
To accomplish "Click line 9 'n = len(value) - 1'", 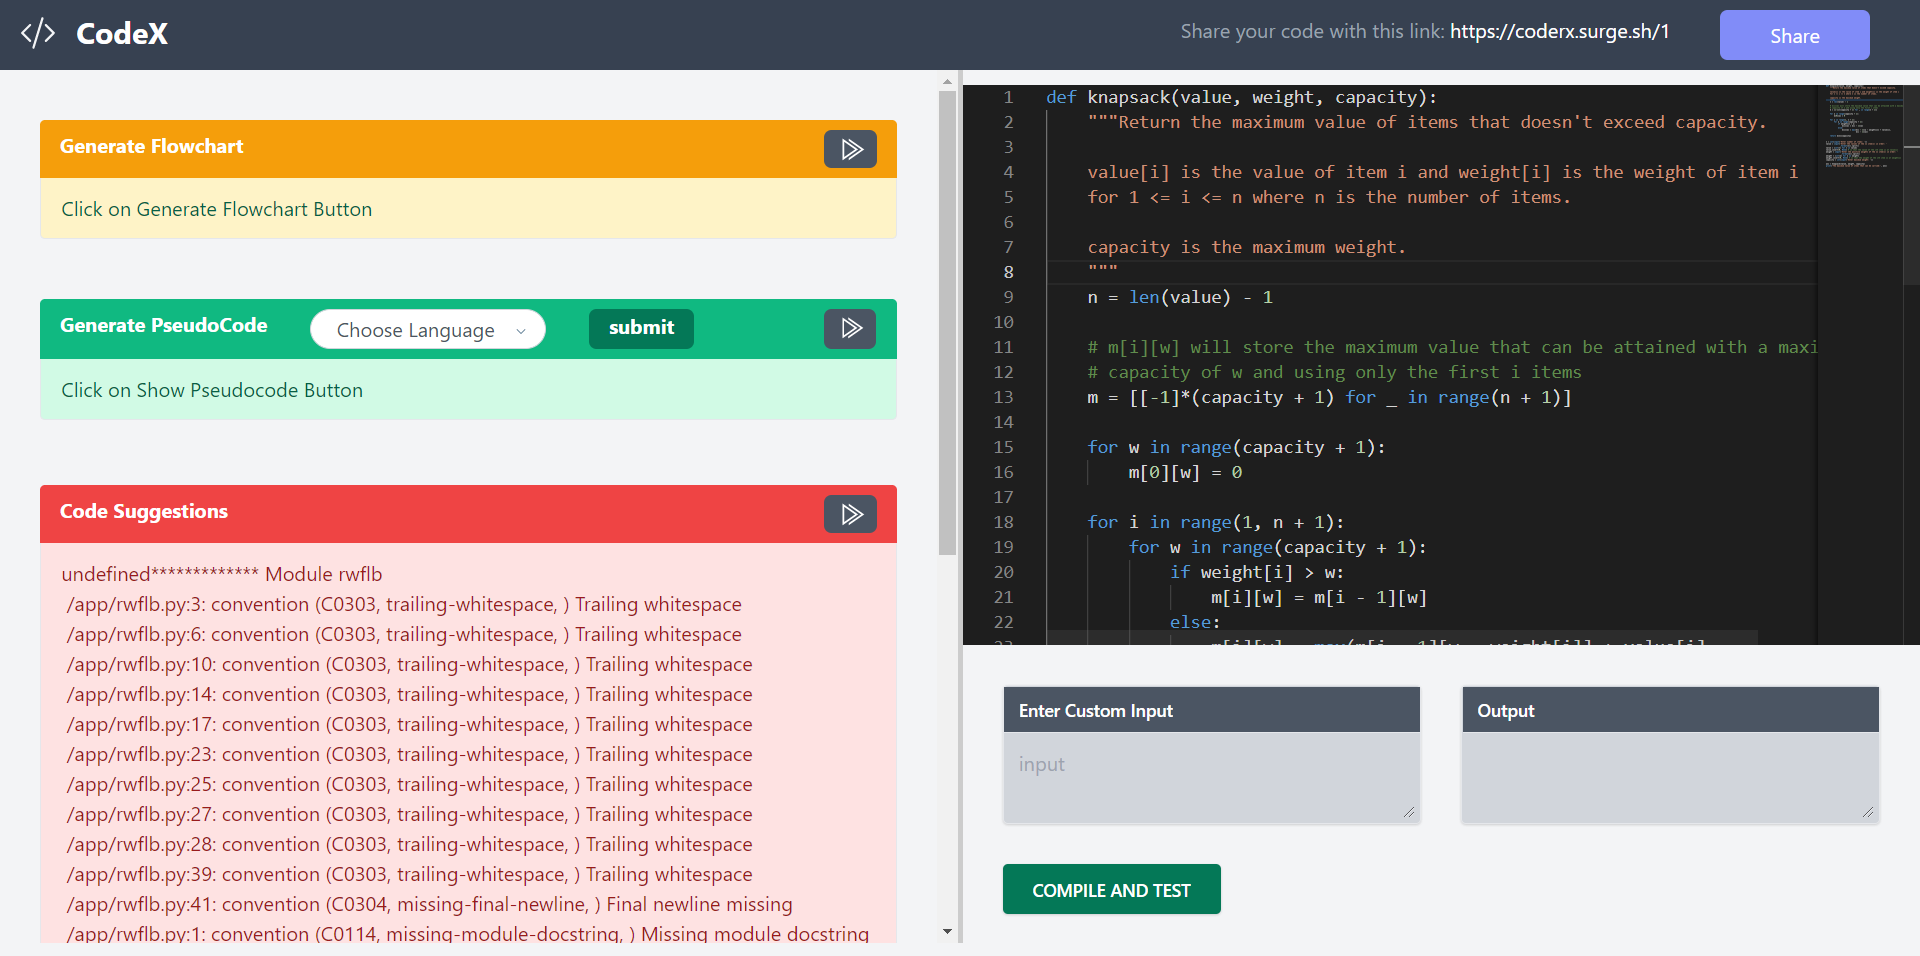I will [1180, 297].
